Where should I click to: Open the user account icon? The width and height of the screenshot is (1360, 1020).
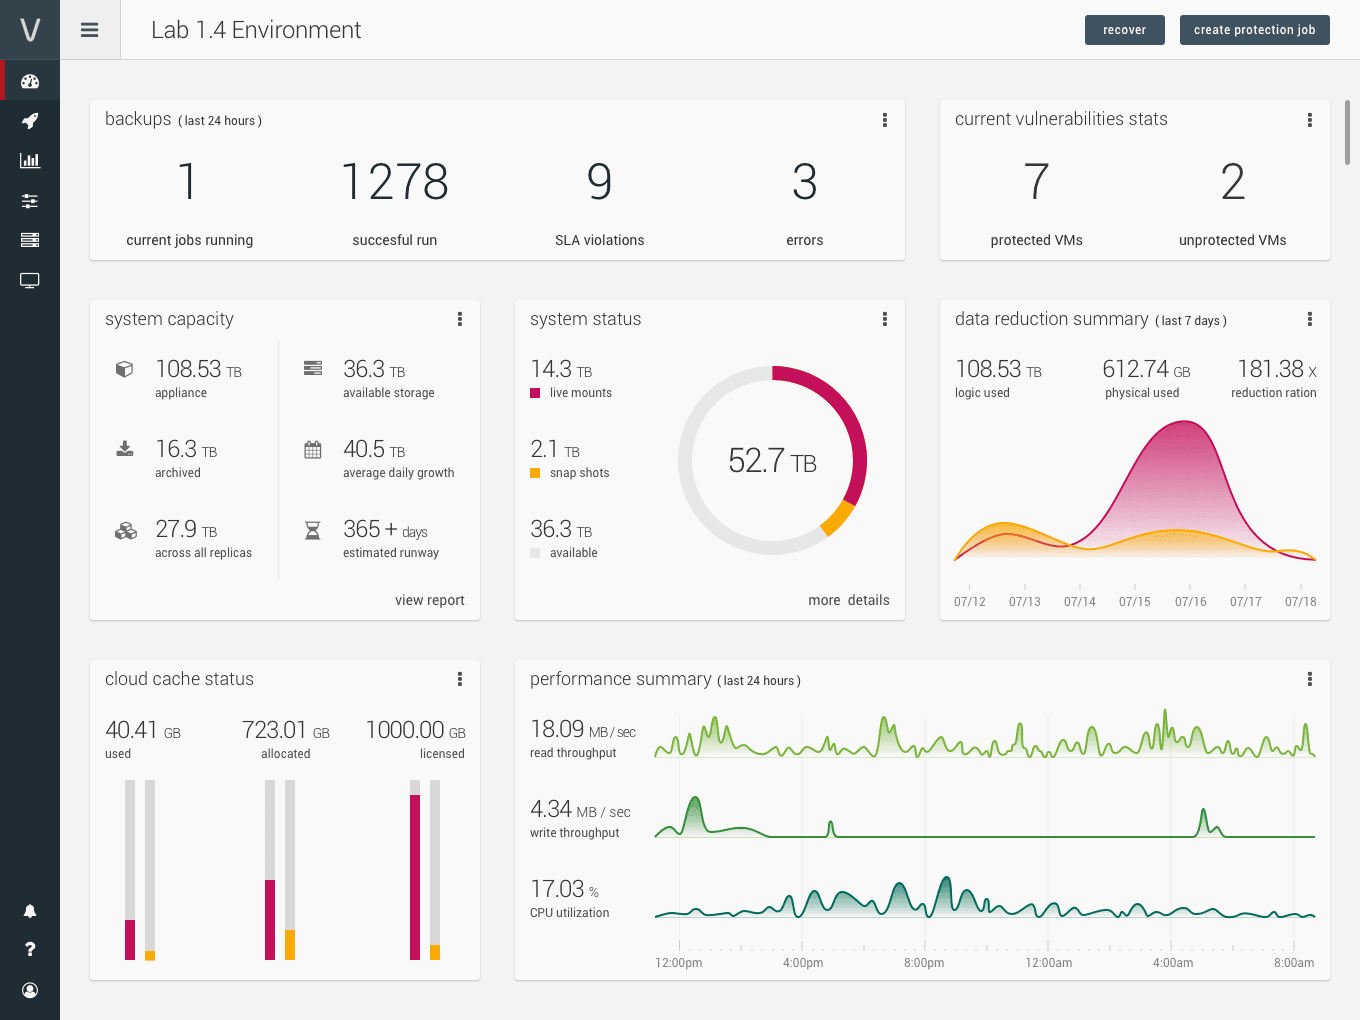click(30, 990)
